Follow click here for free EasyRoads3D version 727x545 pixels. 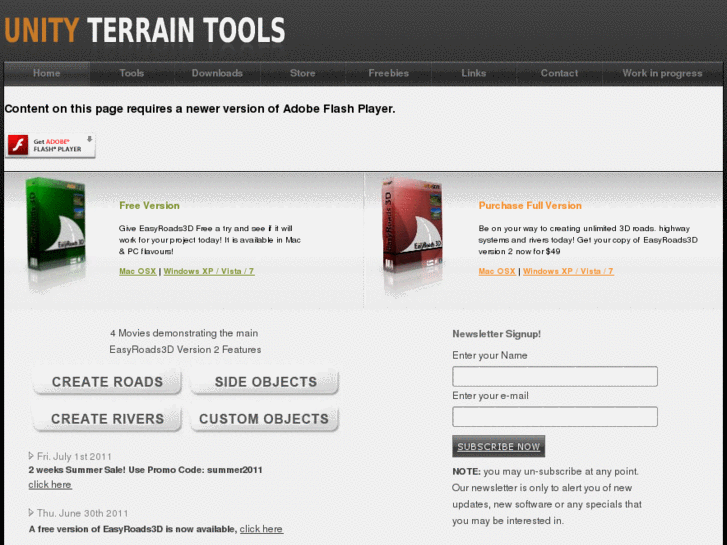[261, 529]
